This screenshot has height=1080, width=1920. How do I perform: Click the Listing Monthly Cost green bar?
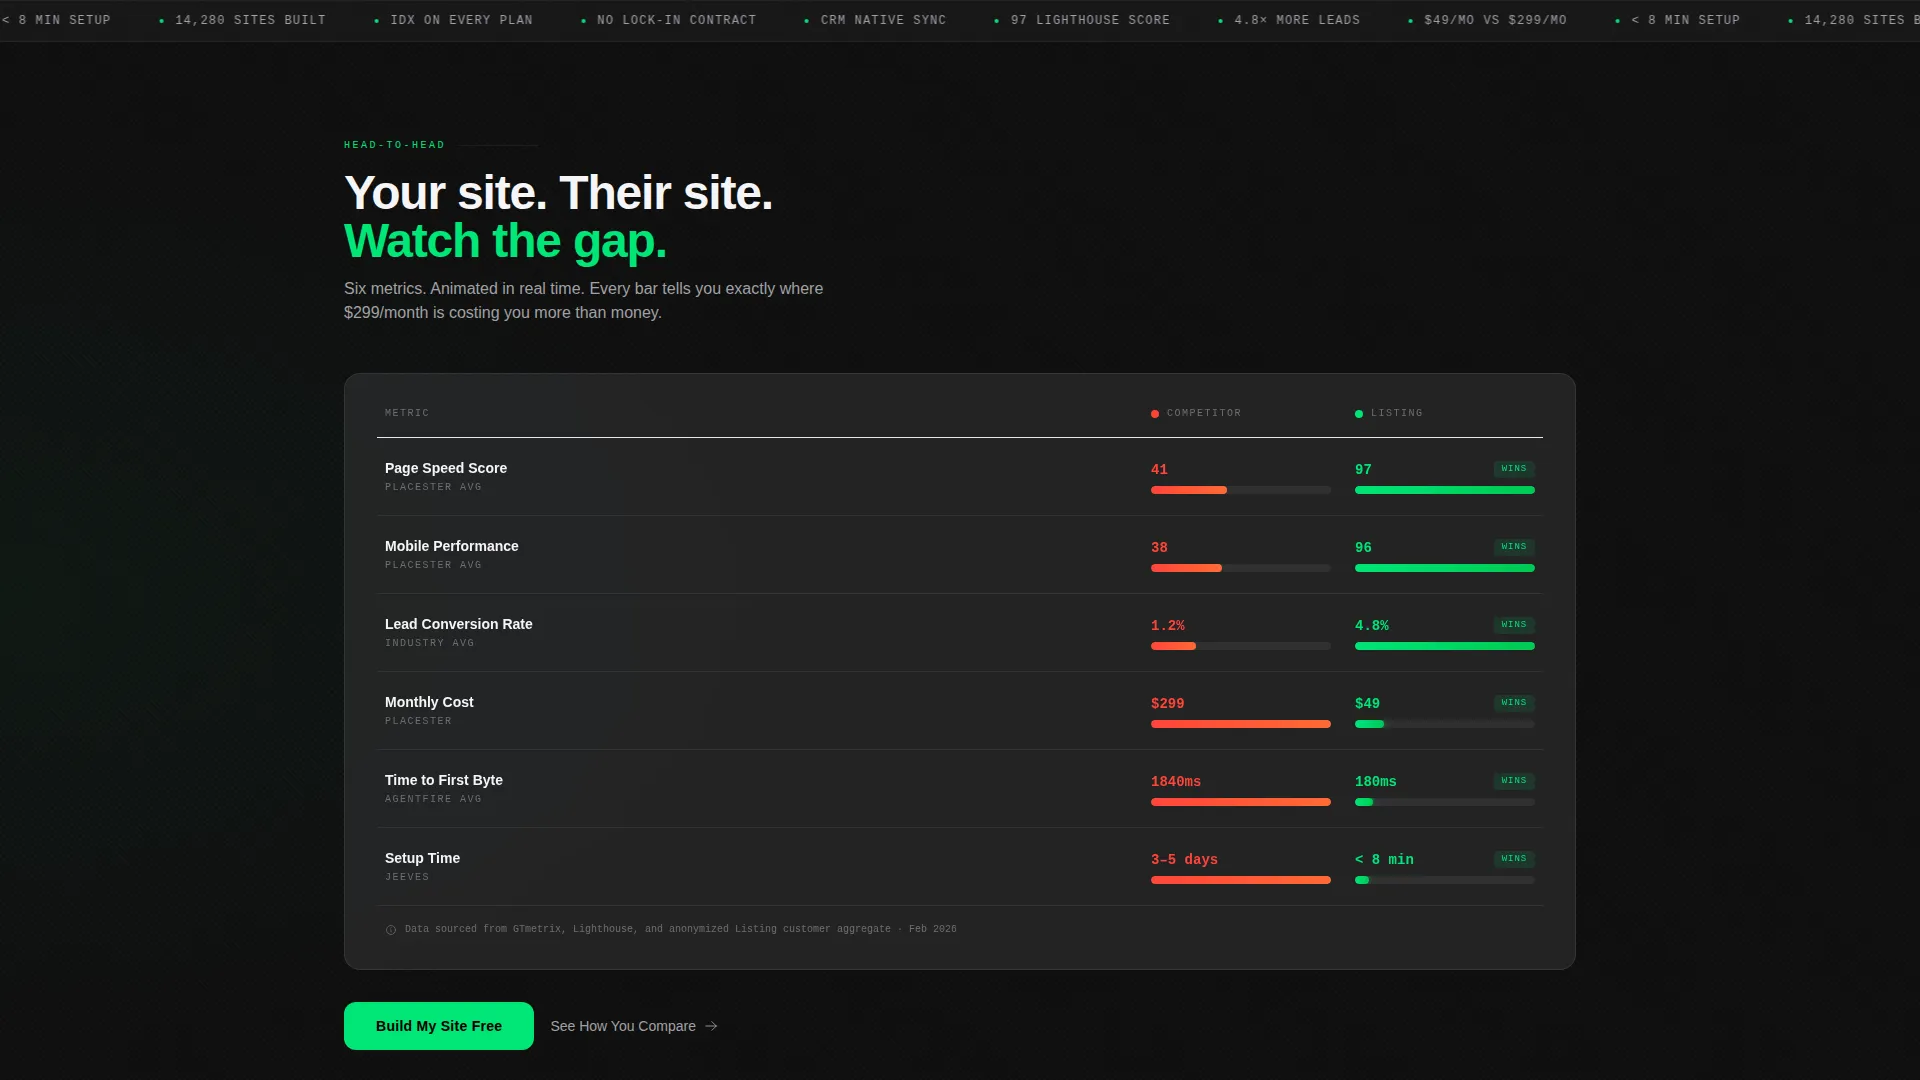point(1369,724)
